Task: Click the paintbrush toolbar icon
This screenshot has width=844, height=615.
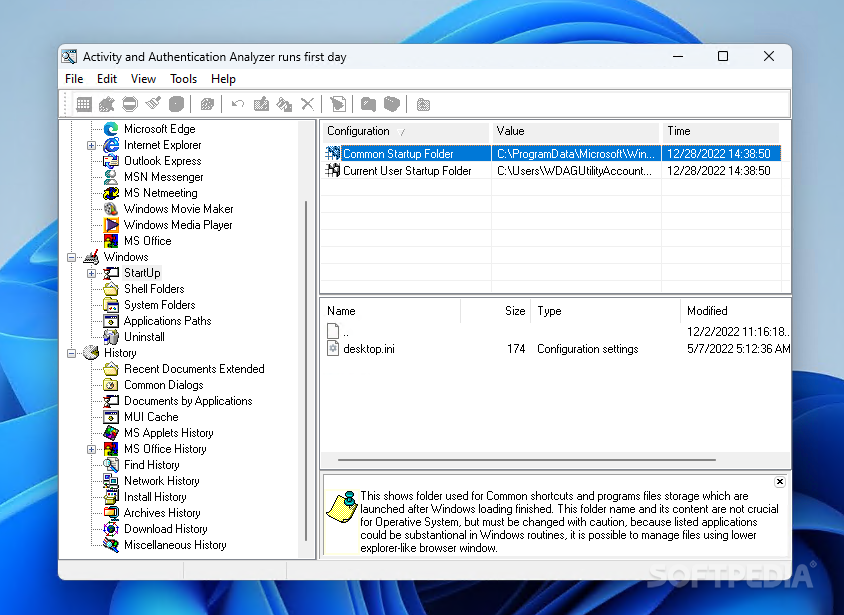Action: [x=153, y=104]
